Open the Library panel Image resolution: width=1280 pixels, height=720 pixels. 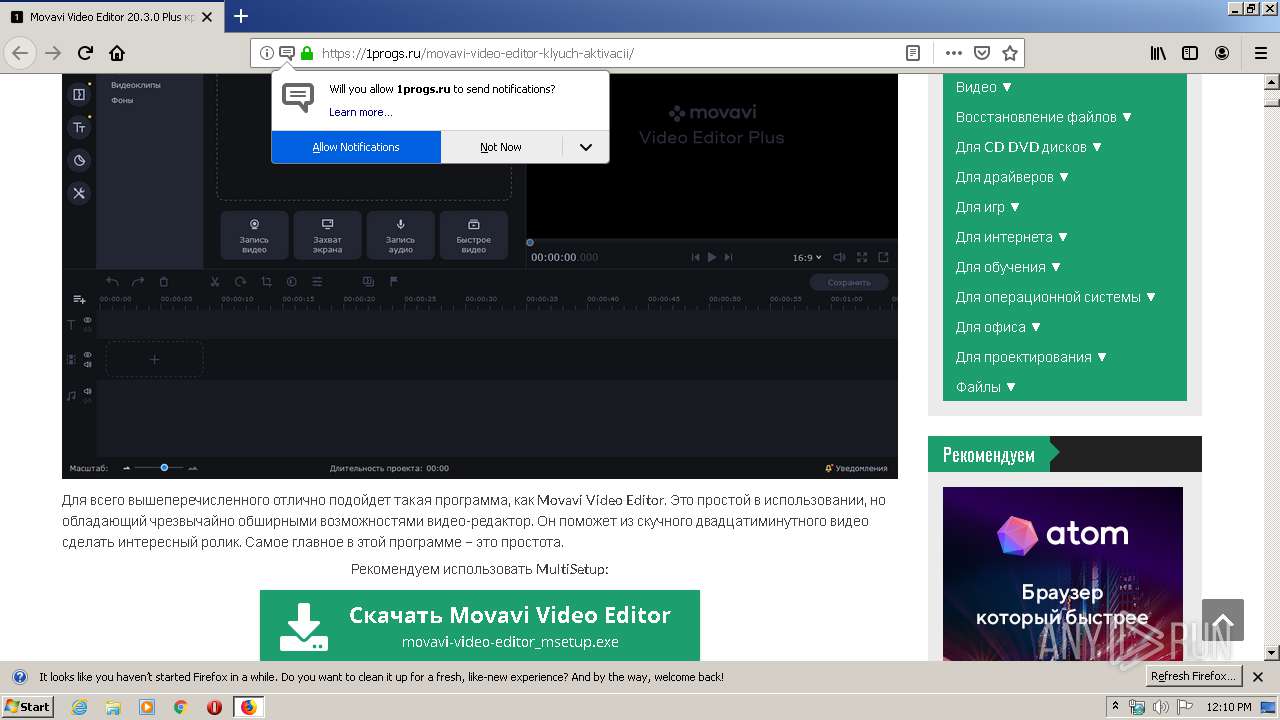[1158, 53]
